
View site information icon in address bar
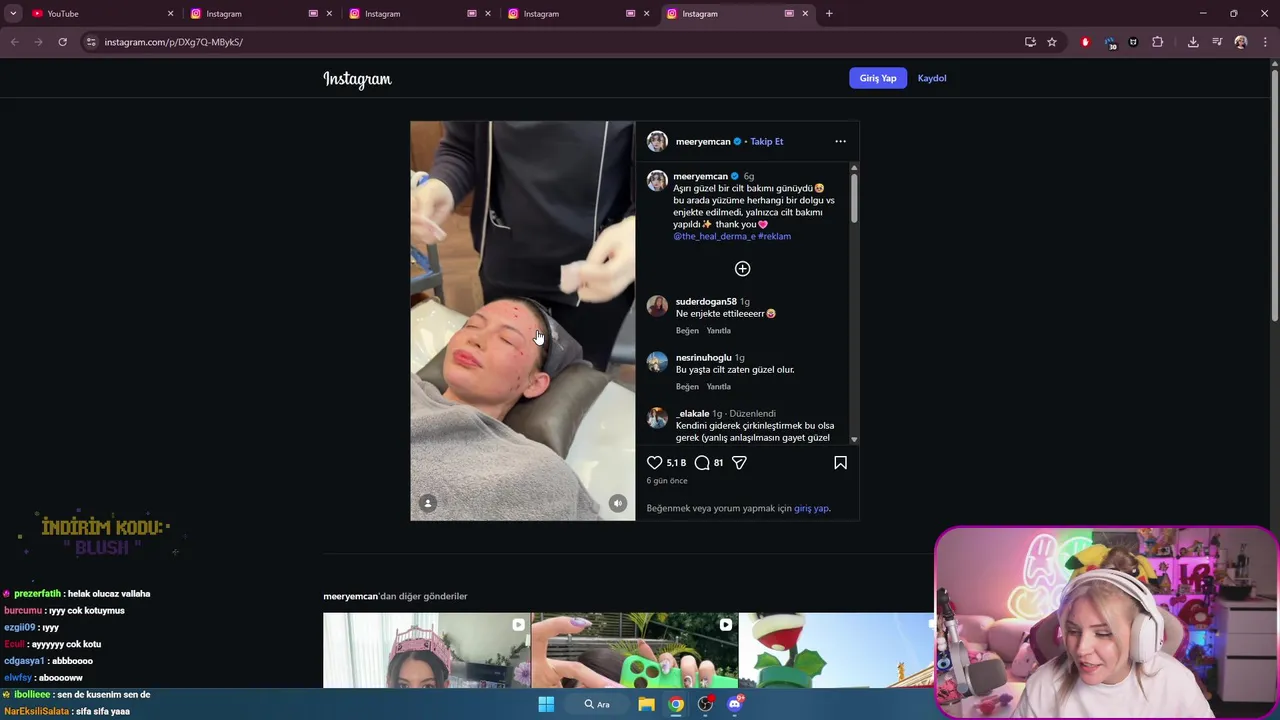coord(91,42)
